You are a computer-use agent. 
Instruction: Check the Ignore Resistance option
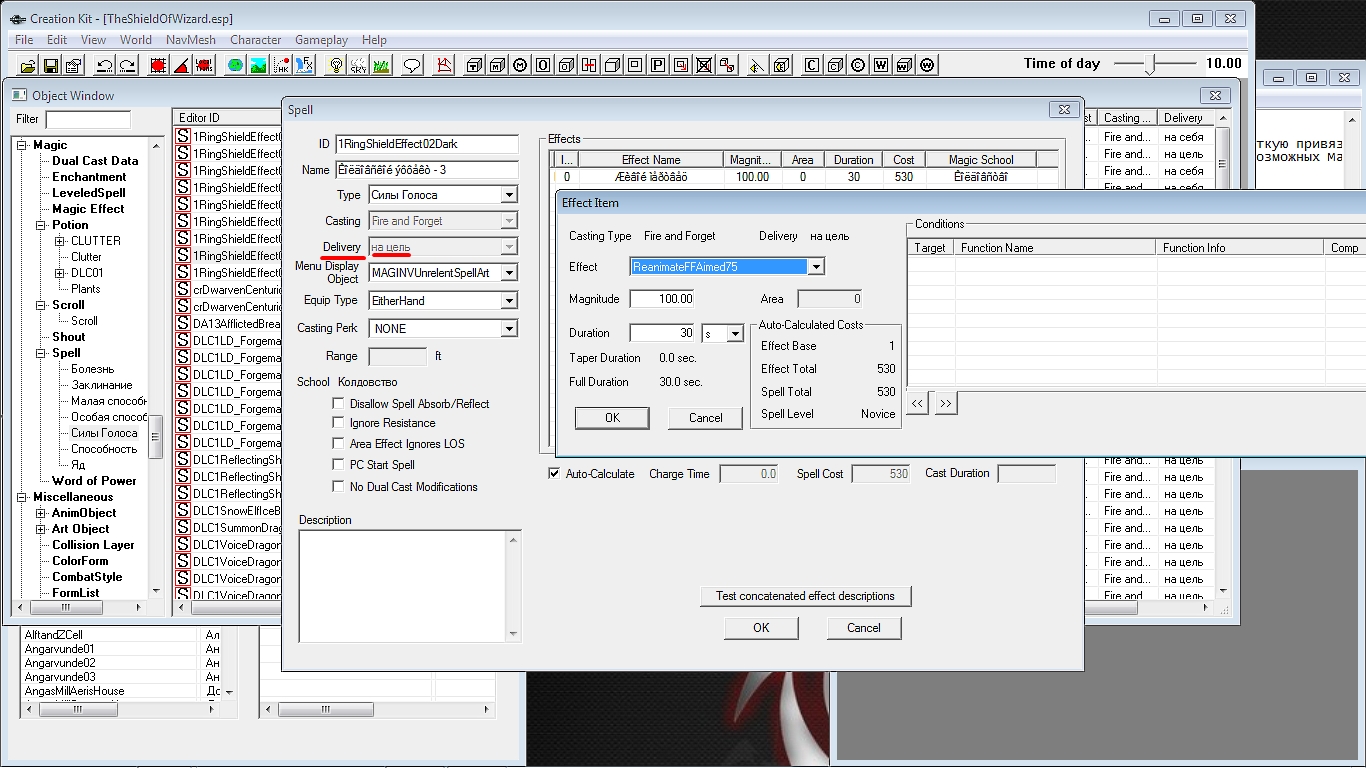339,423
